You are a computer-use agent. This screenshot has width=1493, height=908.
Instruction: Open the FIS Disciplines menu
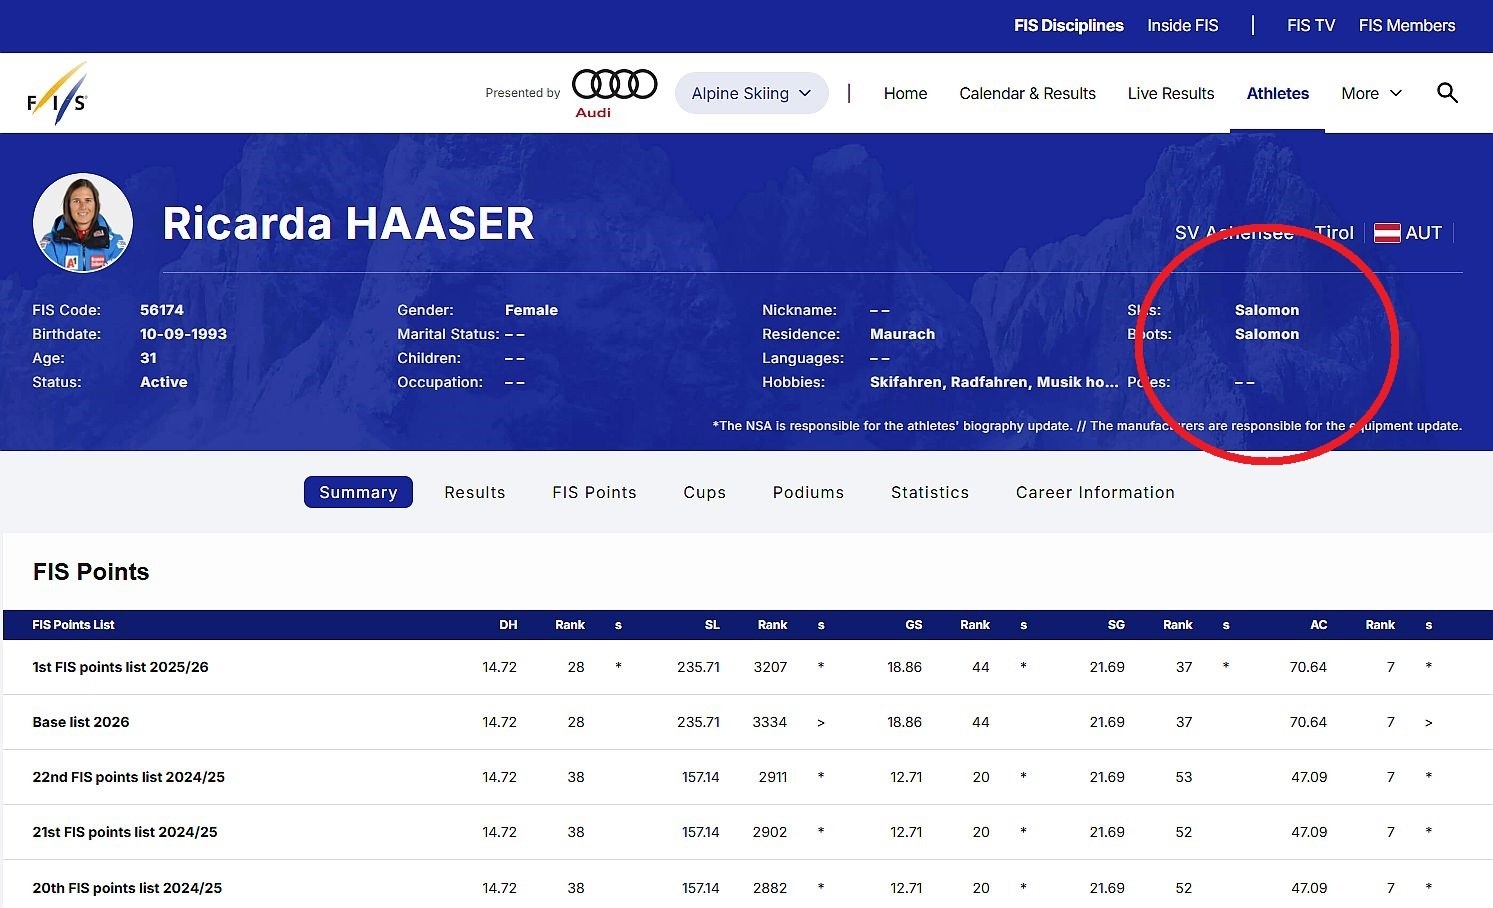(1068, 26)
